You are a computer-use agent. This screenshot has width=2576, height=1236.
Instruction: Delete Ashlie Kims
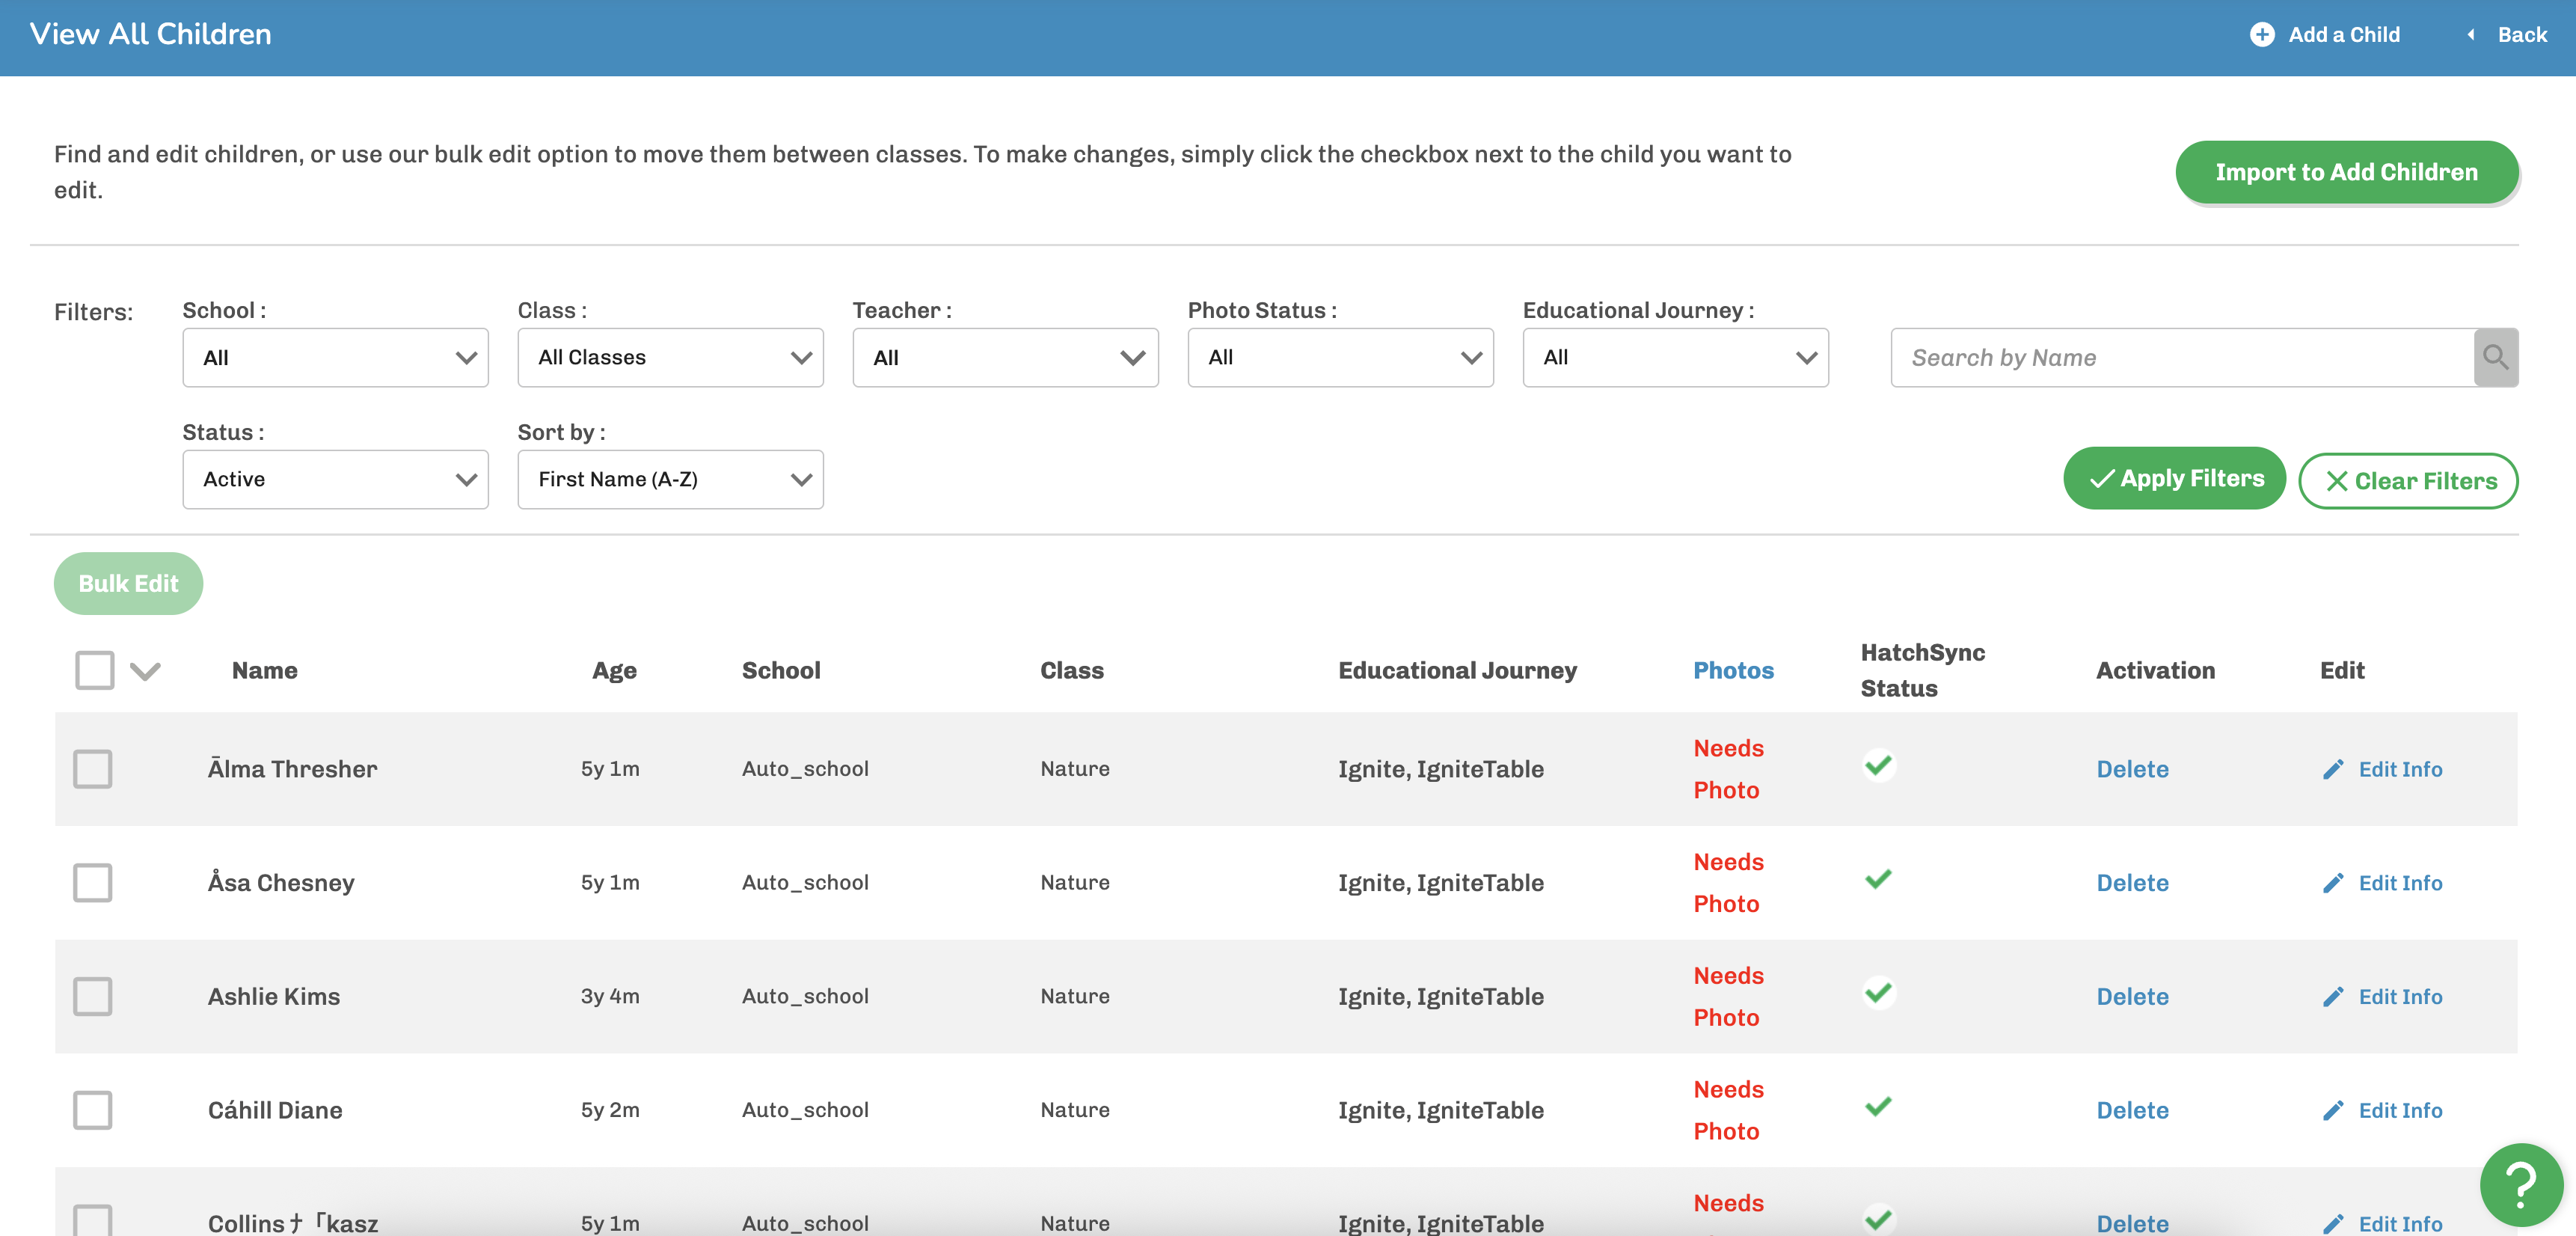coord(2132,997)
